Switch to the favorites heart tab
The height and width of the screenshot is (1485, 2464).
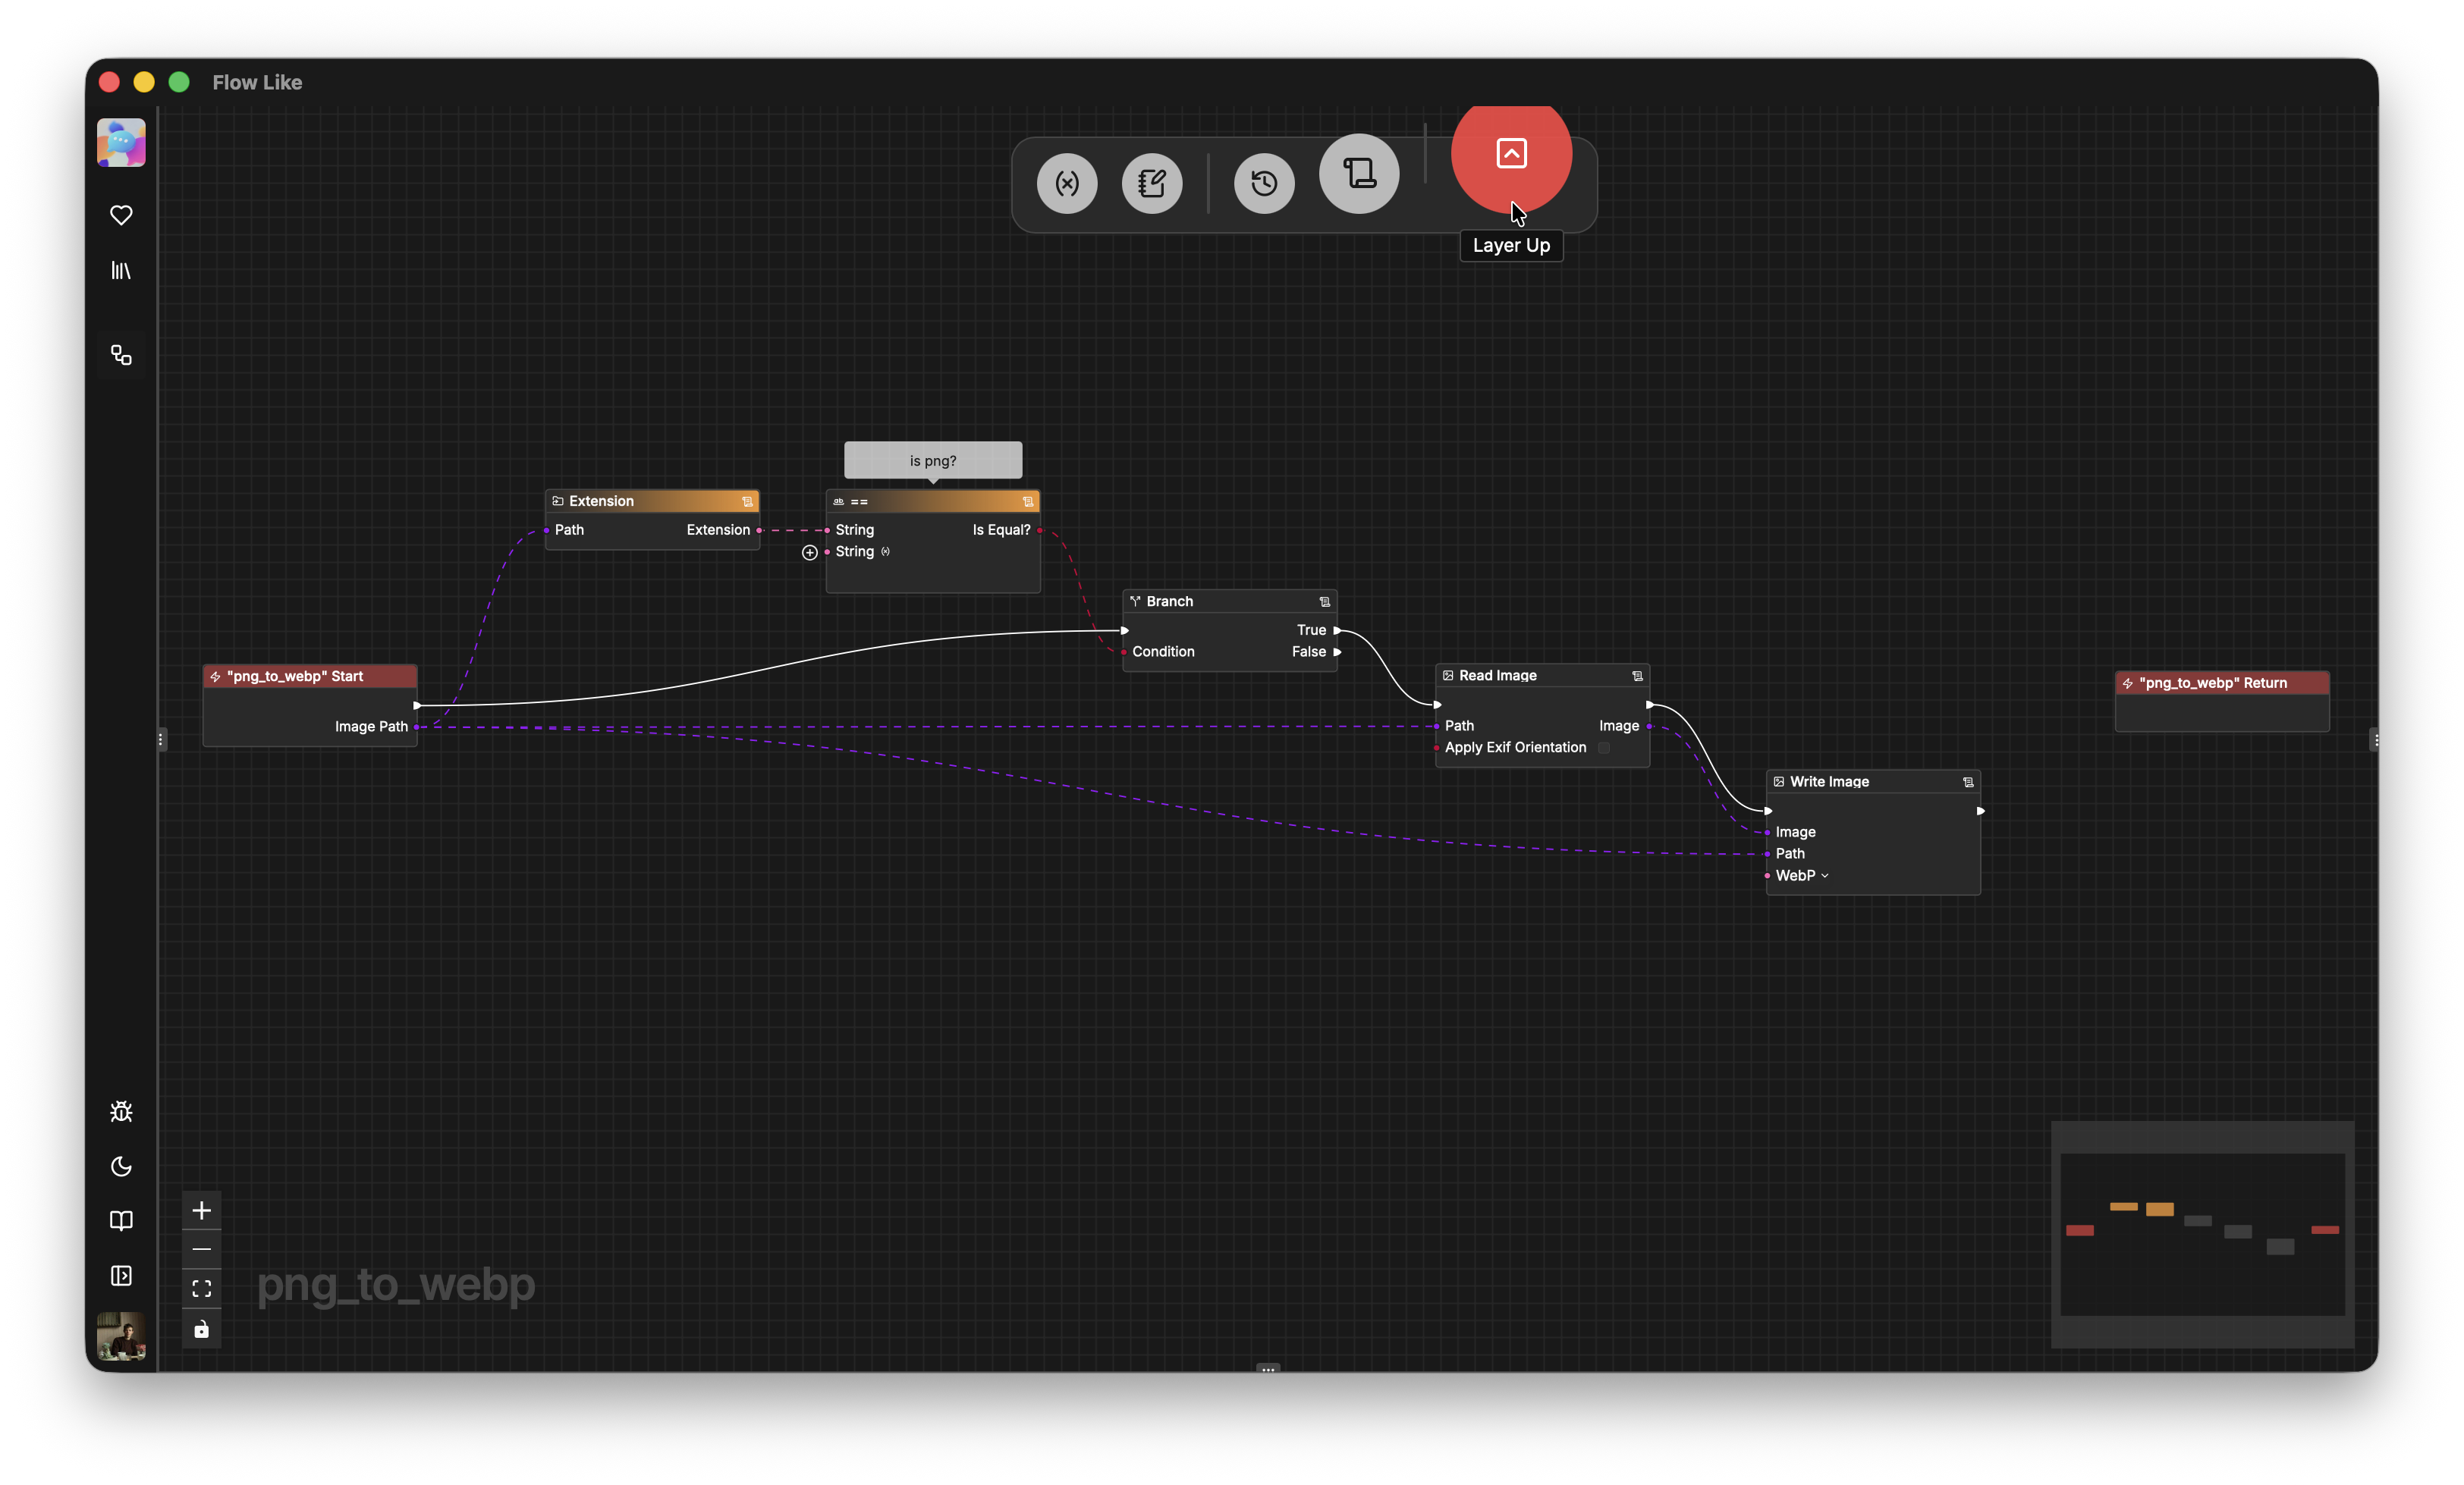(121, 215)
